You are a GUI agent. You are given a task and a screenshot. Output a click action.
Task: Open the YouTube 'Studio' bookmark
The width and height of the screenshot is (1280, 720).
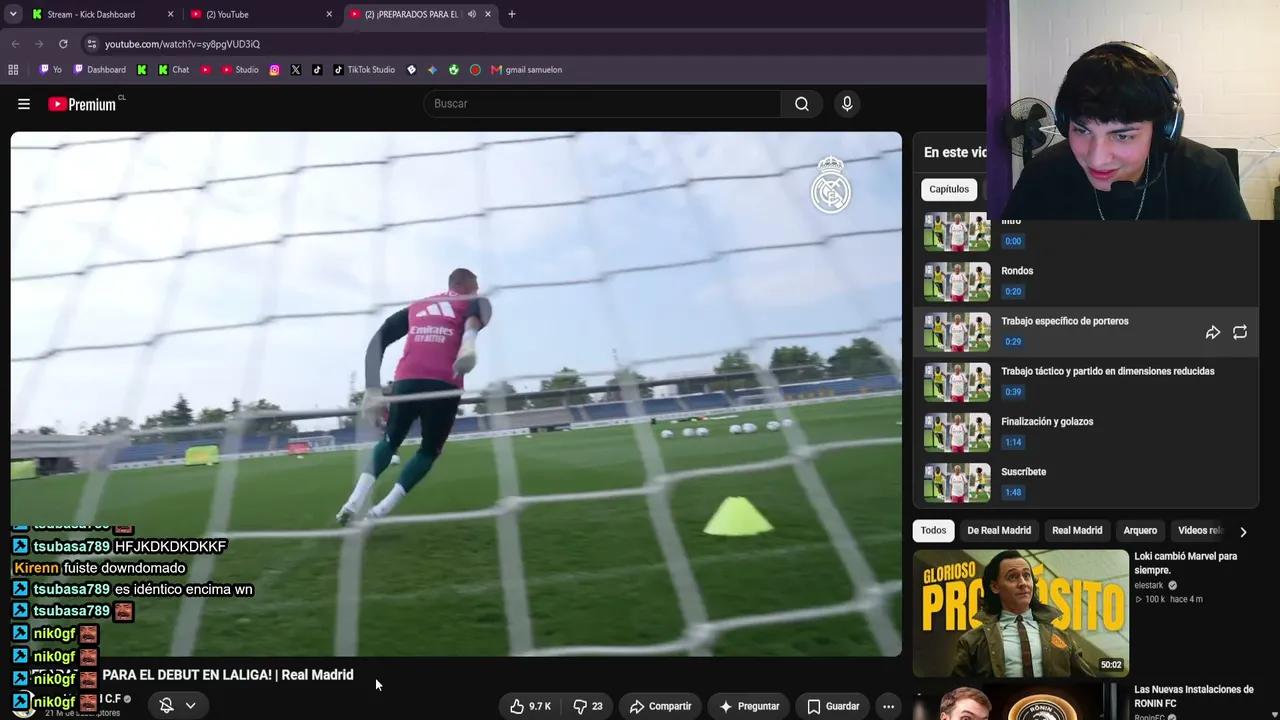coord(240,70)
